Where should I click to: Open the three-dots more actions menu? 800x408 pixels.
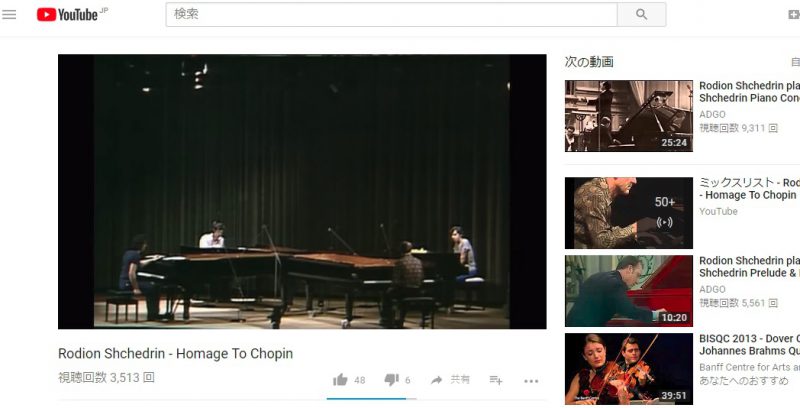(x=531, y=381)
